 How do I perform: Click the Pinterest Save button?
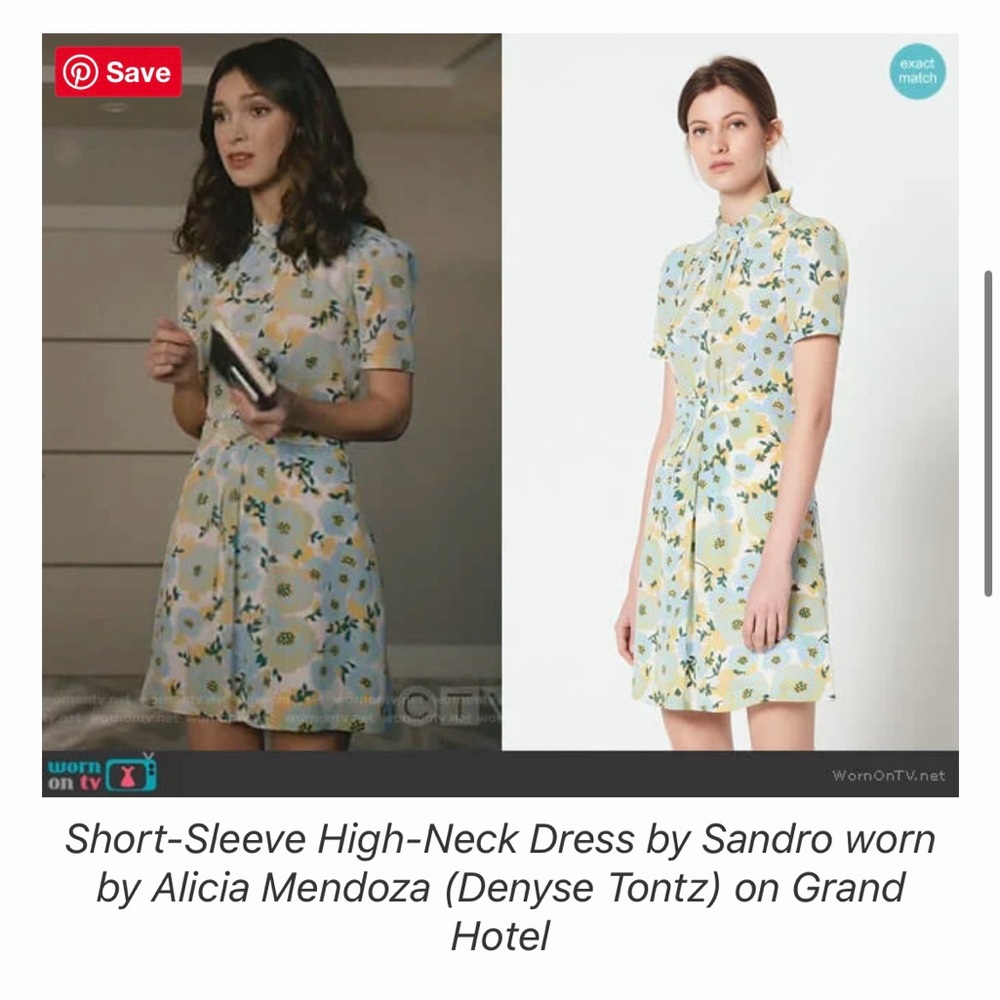click(x=118, y=71)
